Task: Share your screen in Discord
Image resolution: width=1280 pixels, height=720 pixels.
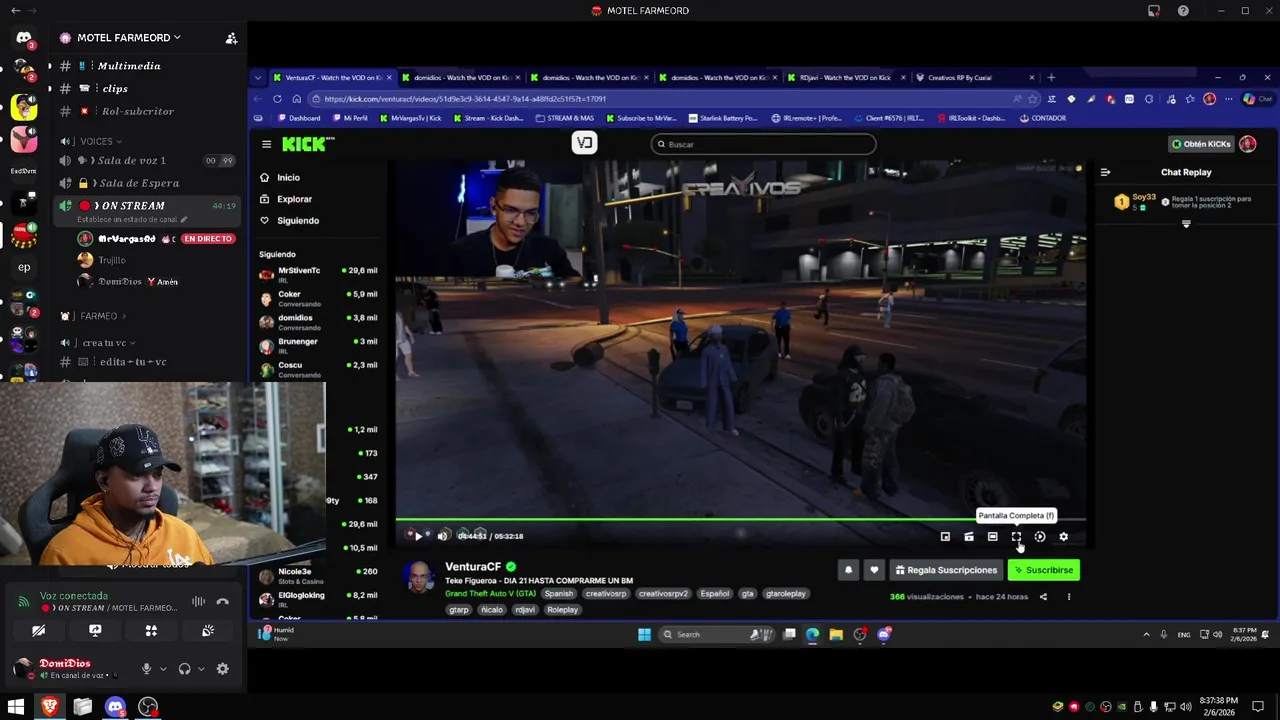Action: click(95, 631)
